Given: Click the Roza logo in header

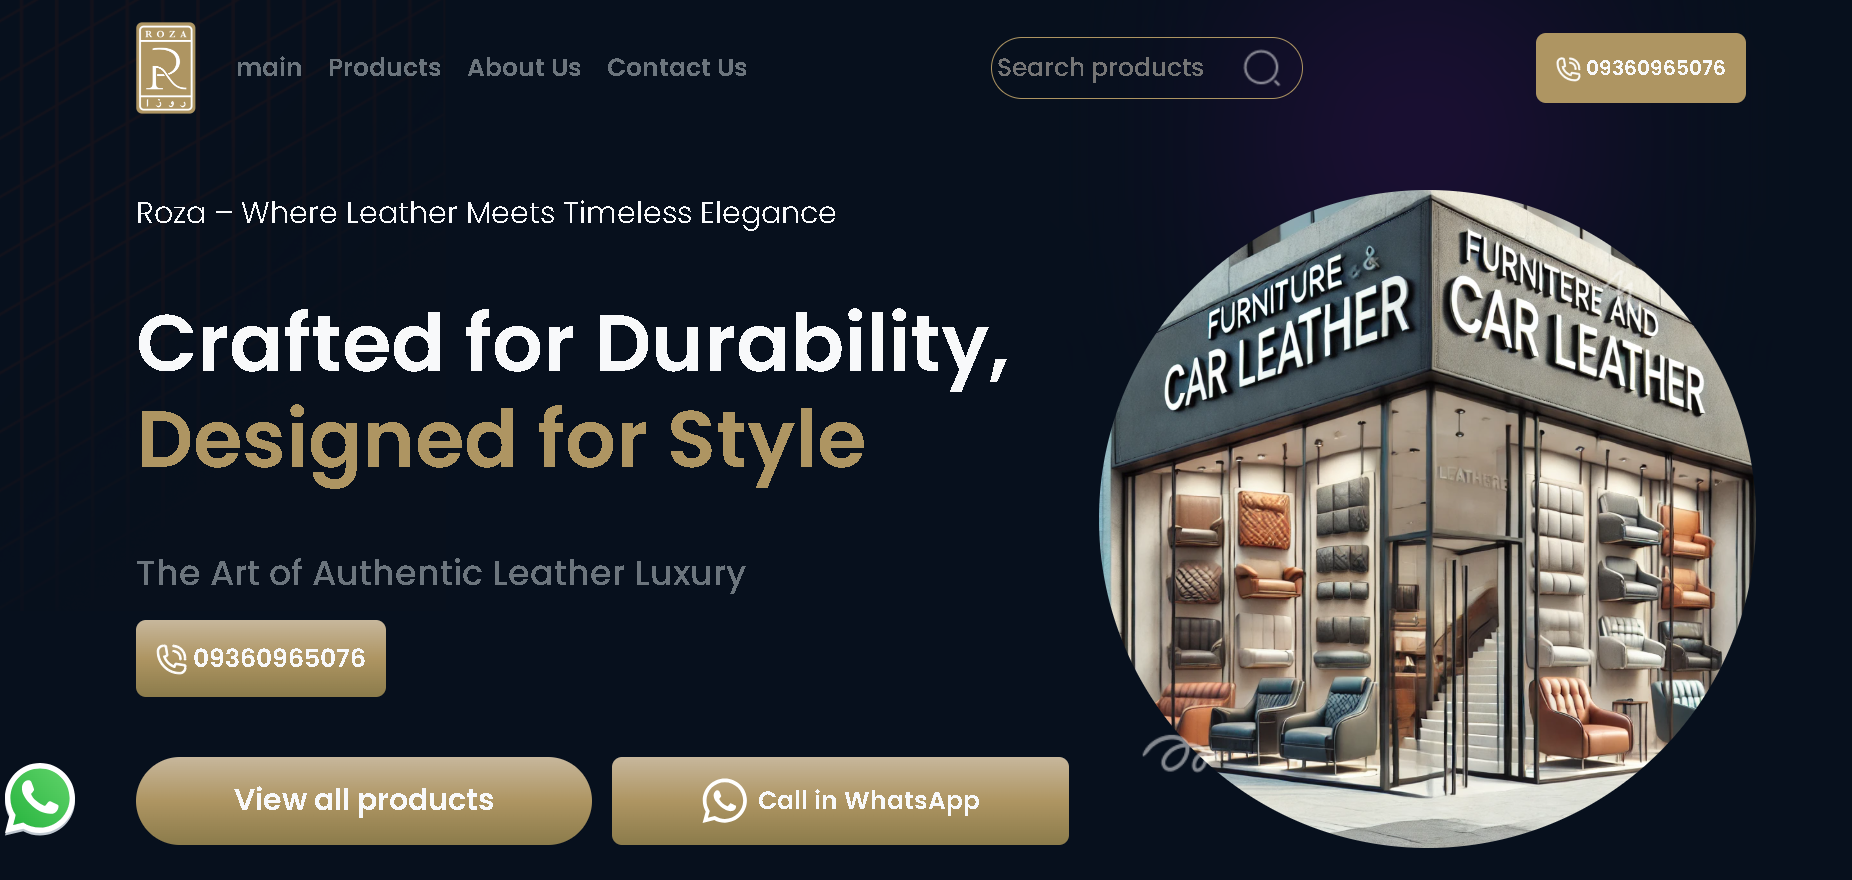Looking at the screenshot, I should 166,68.
